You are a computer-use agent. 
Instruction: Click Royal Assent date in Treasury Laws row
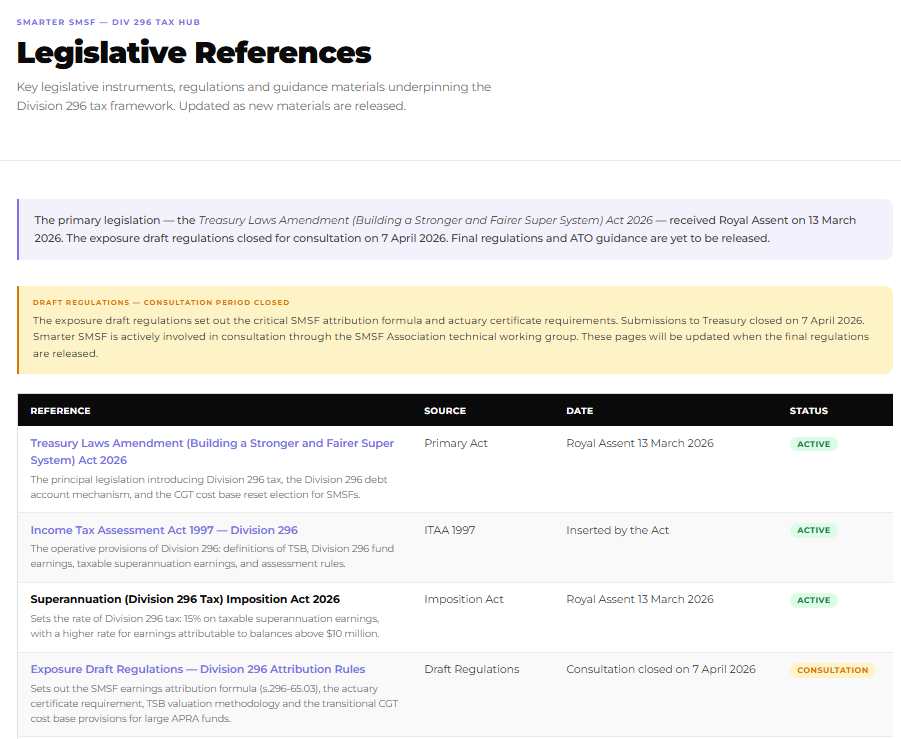(x=640, y=443)
